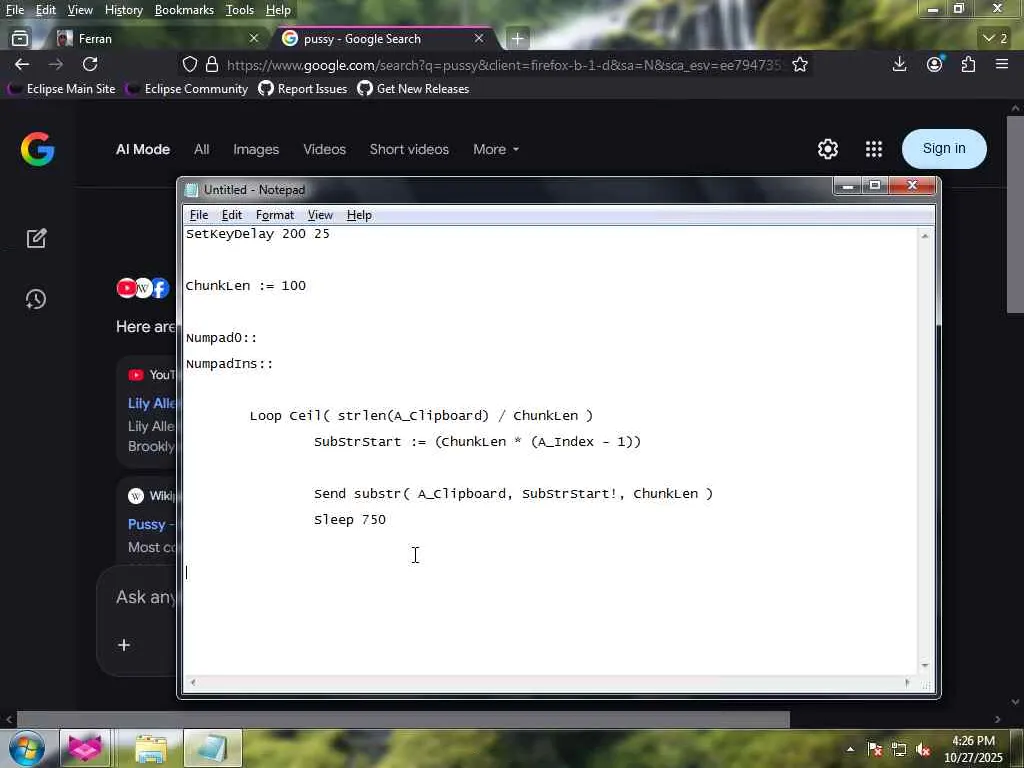Click the "ChunkLen := 100" line in Notepad
This screenshot has height=768, width=1024.
tap(246, 286)
